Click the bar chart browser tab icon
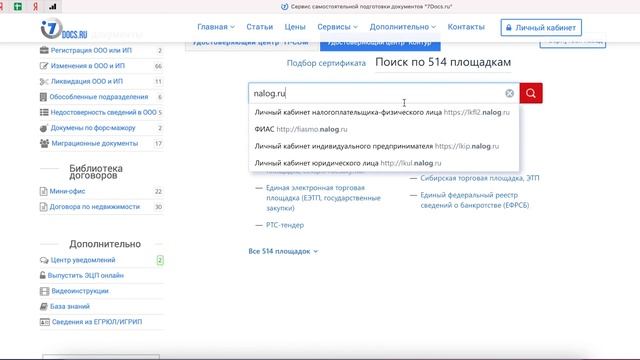Screen dimensions: 640x360 (x=53, y=6)
